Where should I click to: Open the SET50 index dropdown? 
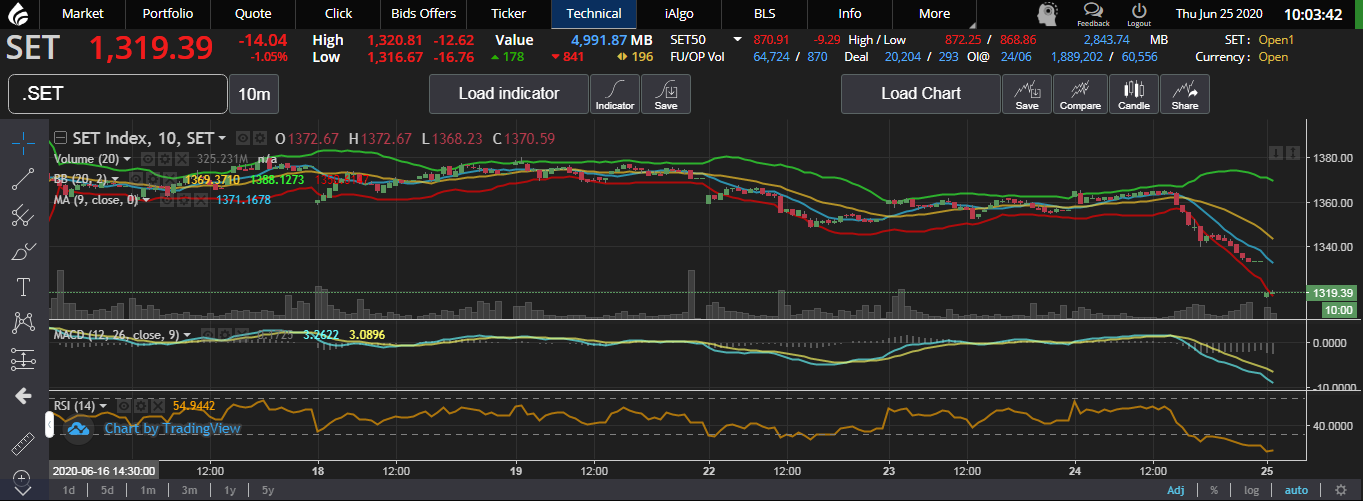(738, 39)
